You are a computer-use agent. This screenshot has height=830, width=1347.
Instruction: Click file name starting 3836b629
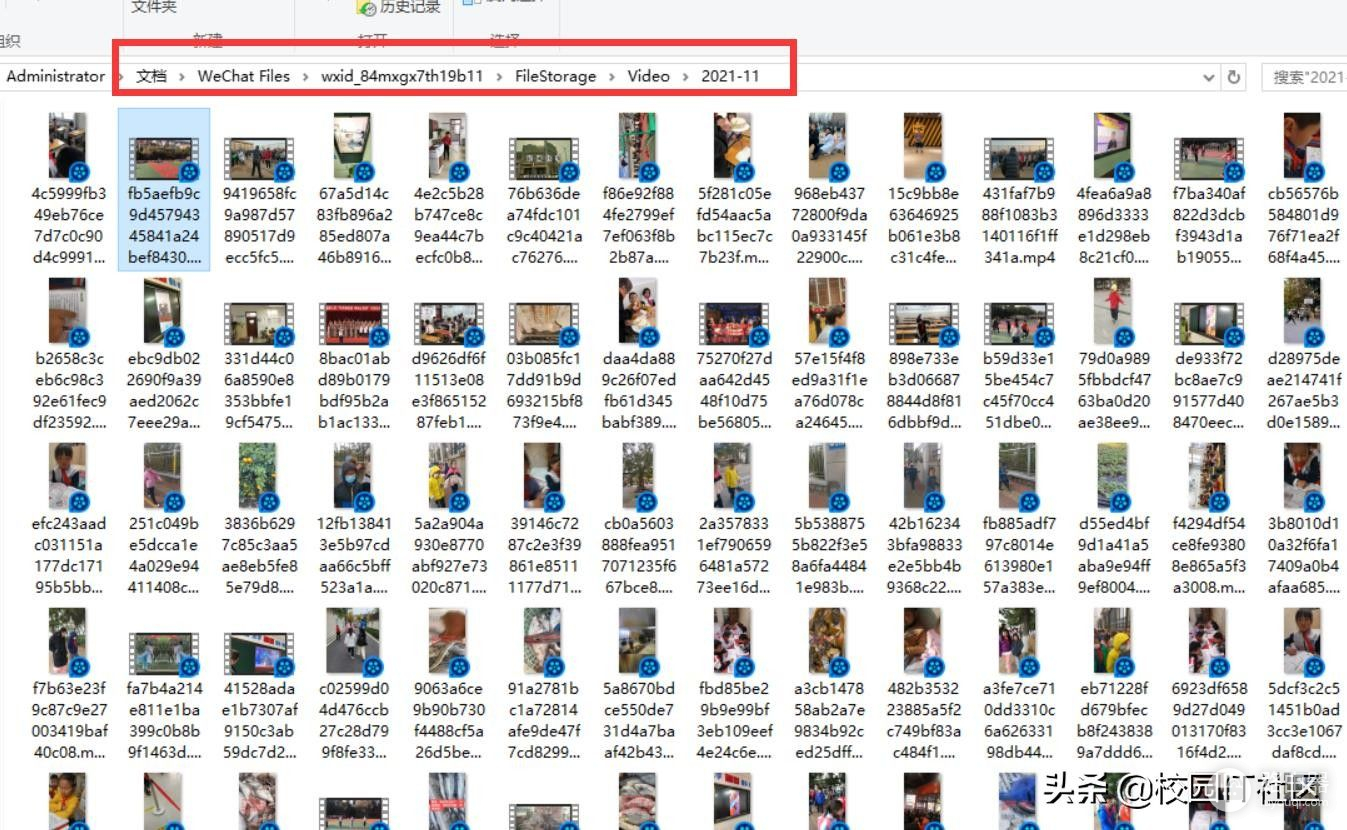point(259,555)
